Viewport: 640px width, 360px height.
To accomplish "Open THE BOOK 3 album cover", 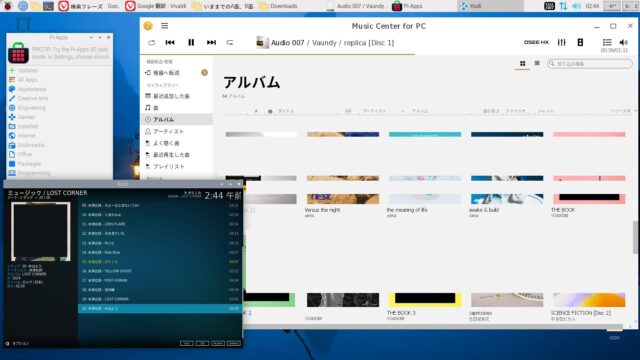I will tap(425, 300).
